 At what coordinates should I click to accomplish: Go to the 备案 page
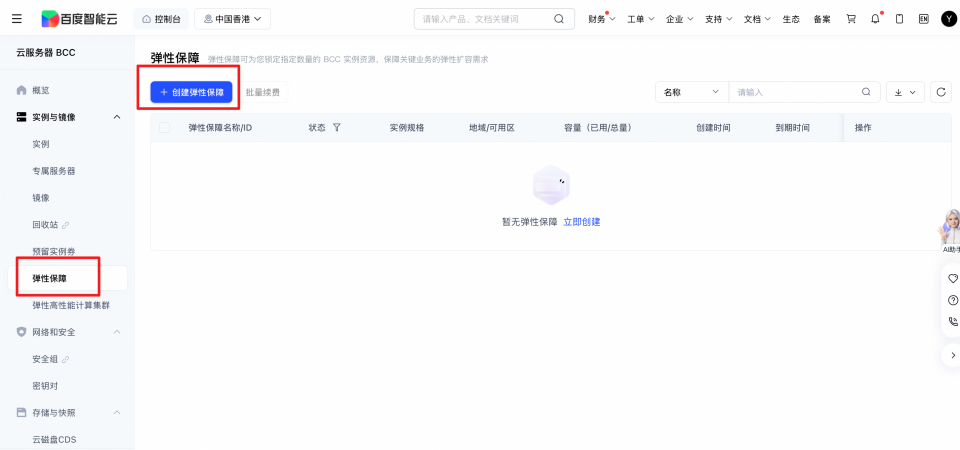pyautogui.click(x=822, y=19)
